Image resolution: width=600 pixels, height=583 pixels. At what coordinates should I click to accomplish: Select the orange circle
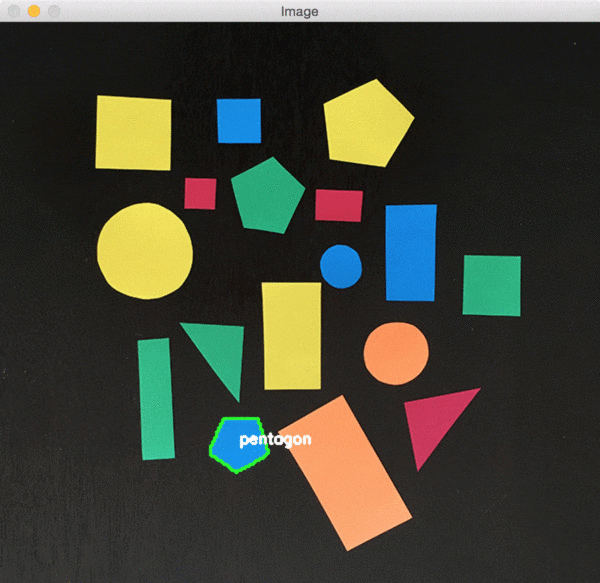(396, 353)
